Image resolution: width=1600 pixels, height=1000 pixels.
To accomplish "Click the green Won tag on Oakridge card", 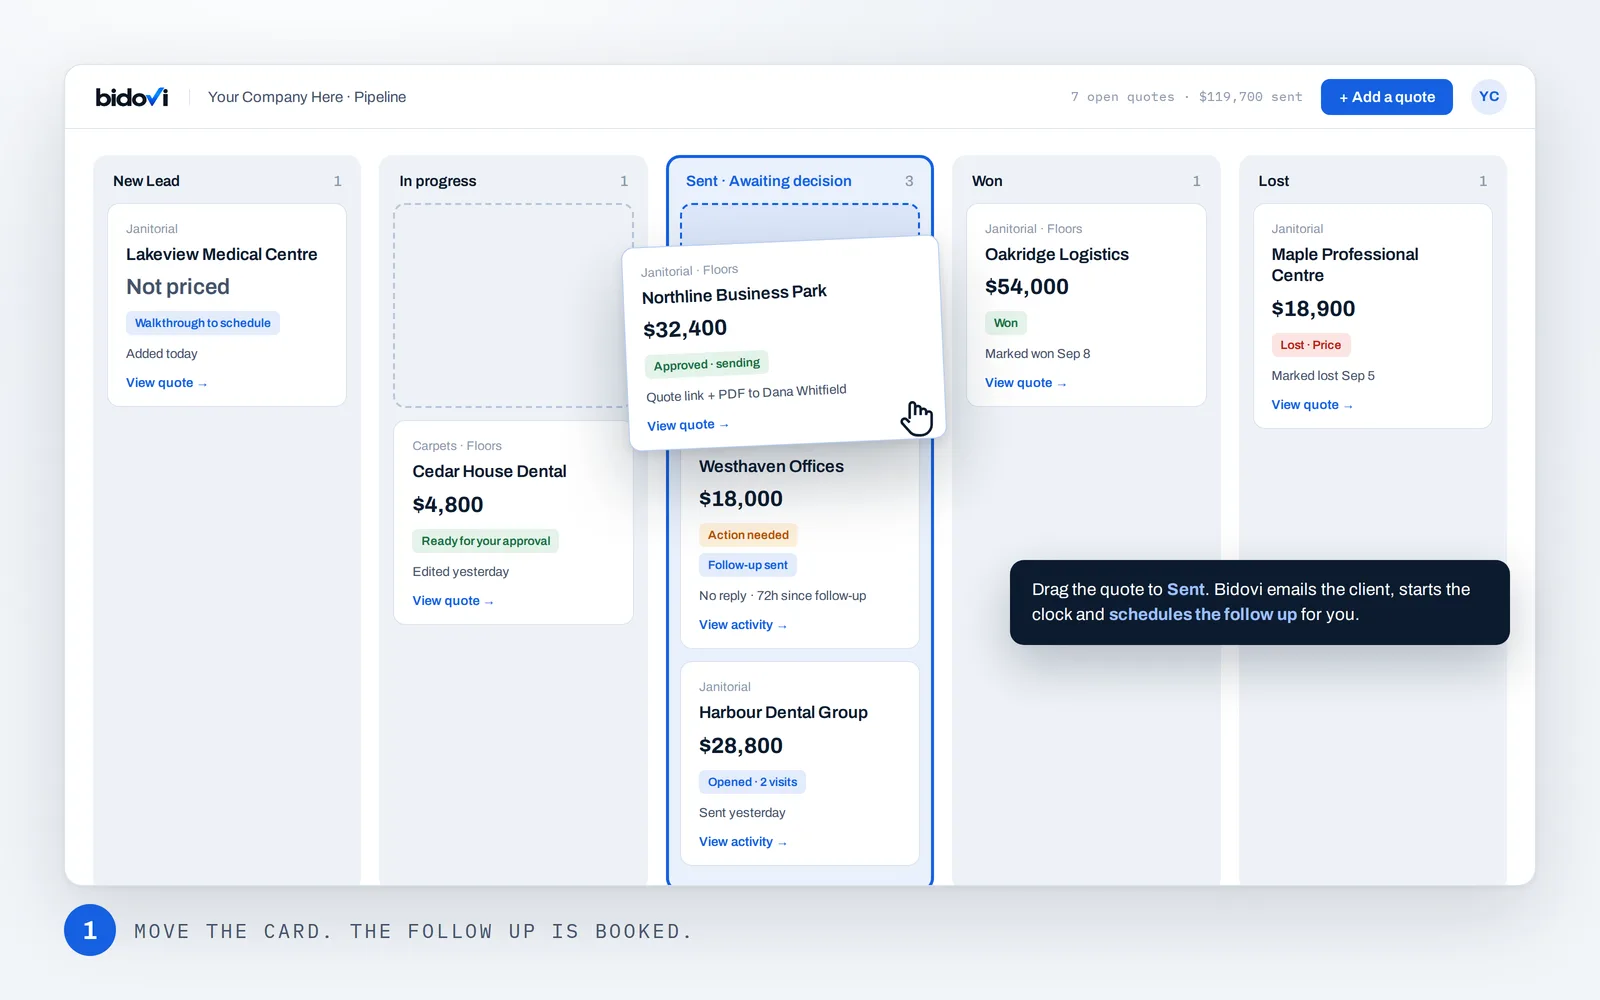I will click(1006, 323).
